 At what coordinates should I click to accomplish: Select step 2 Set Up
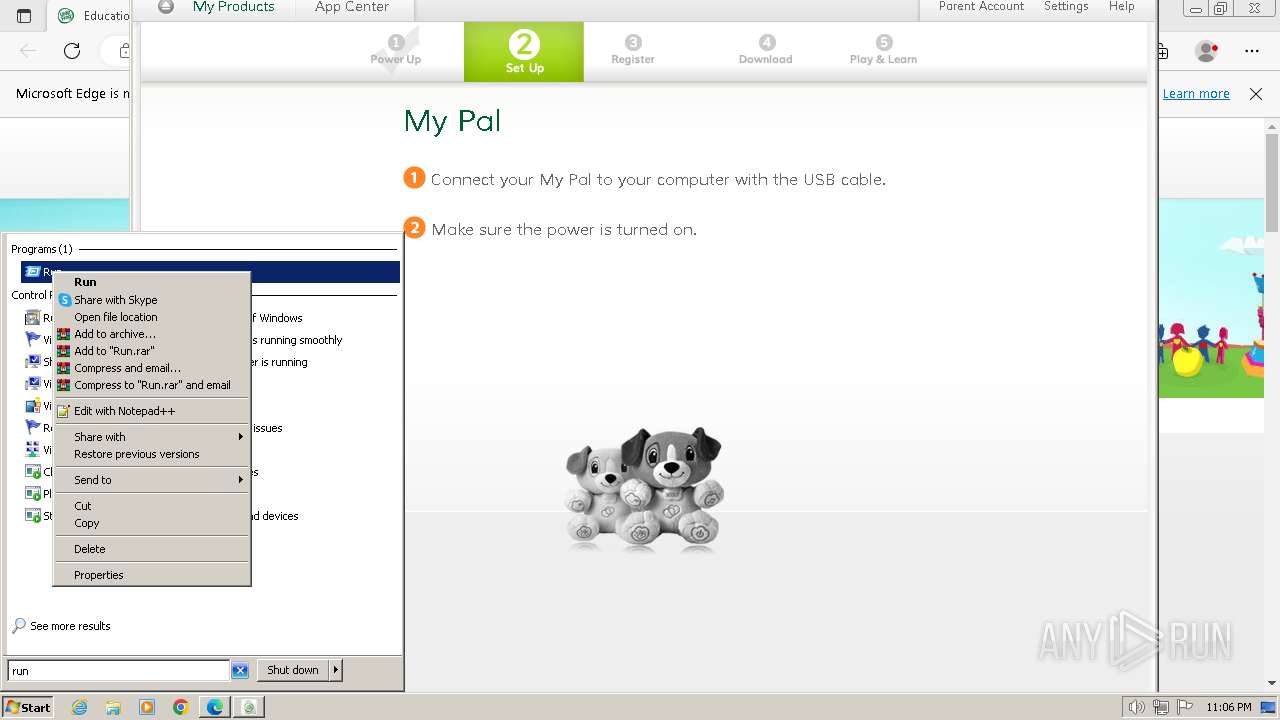point(524,52)
